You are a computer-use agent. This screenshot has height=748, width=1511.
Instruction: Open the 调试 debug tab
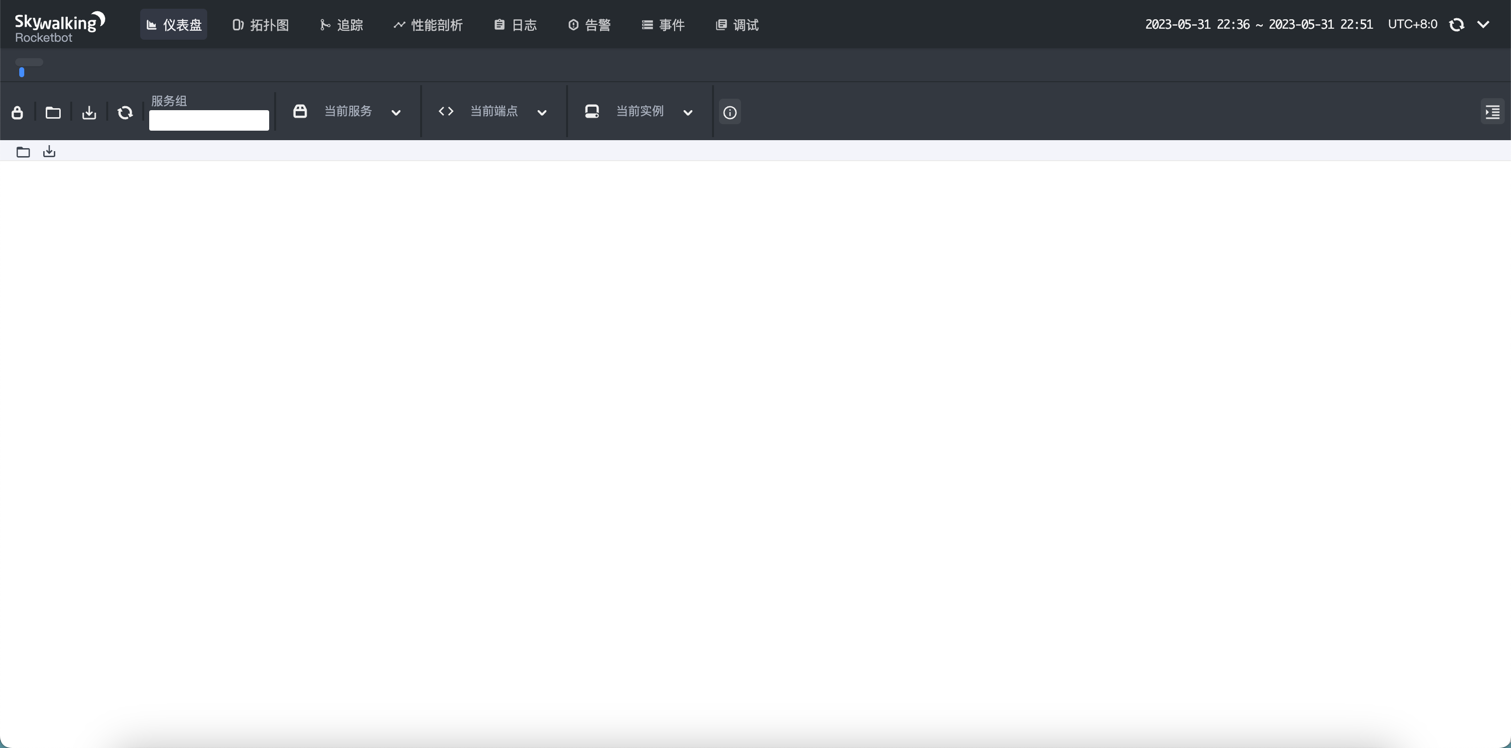click(x=738, y=25)
